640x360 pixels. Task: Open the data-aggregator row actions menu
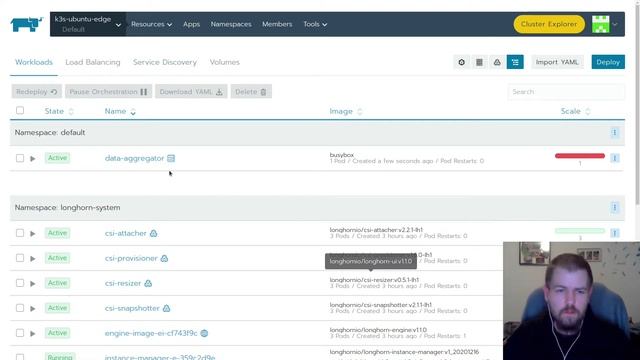(x=615, y=158)
